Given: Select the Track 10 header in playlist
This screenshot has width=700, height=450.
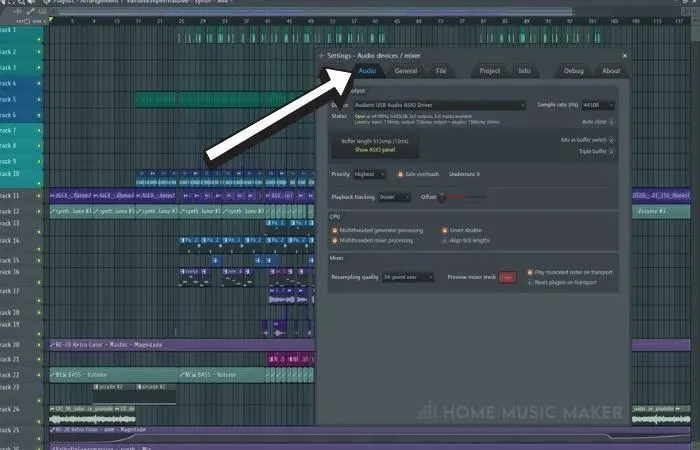Looking at the screenshot, I should click(x=21, y=178).
